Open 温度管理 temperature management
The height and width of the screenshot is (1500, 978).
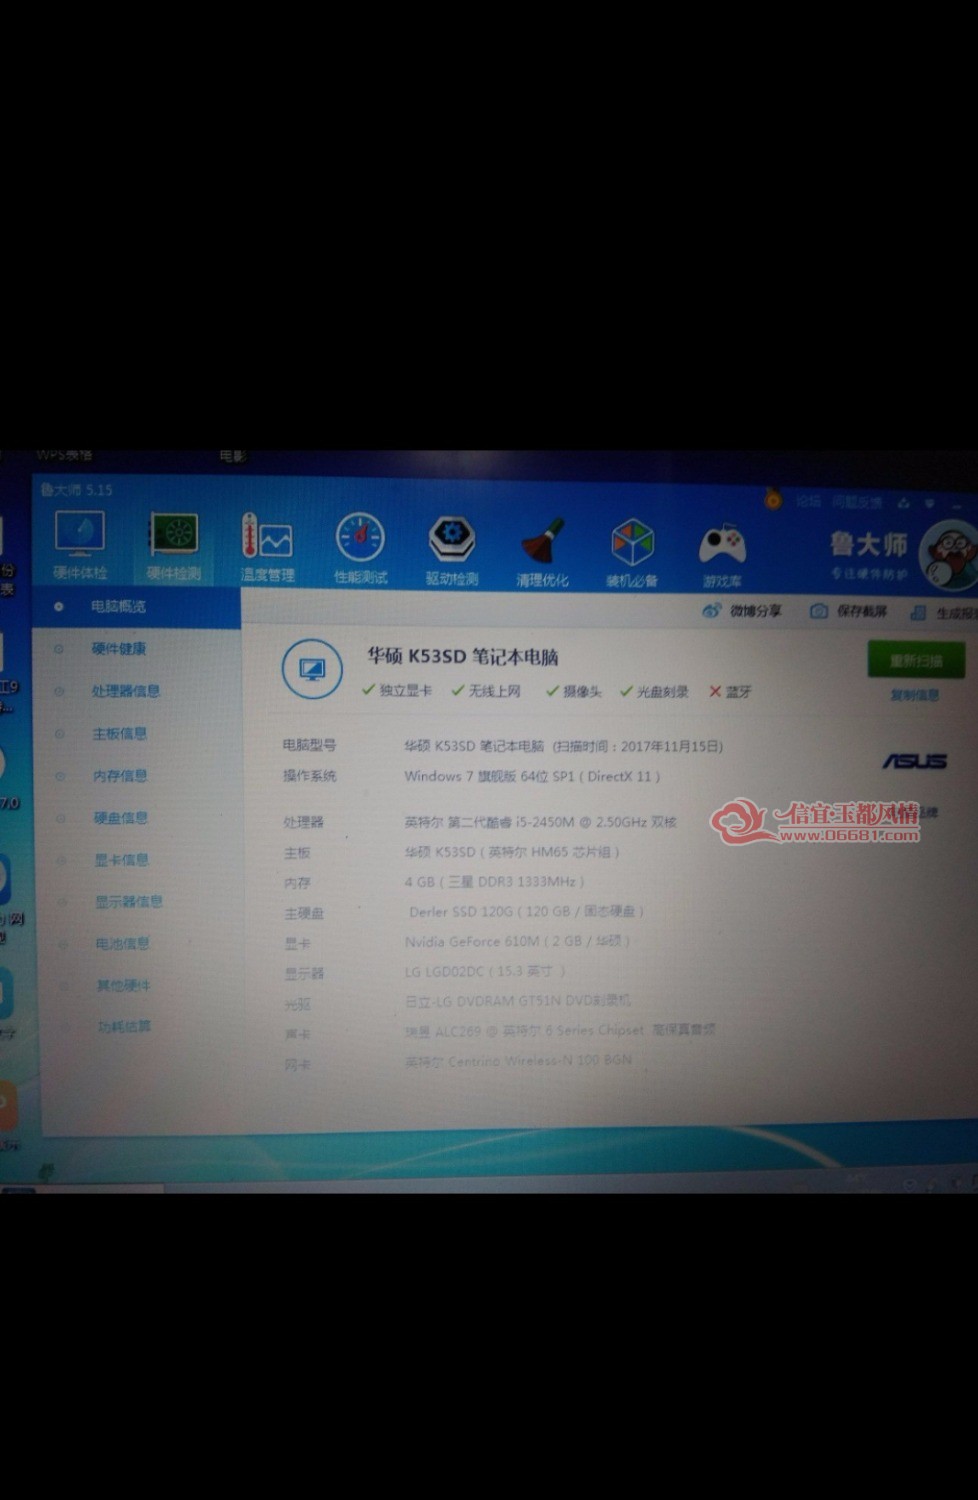267,546
